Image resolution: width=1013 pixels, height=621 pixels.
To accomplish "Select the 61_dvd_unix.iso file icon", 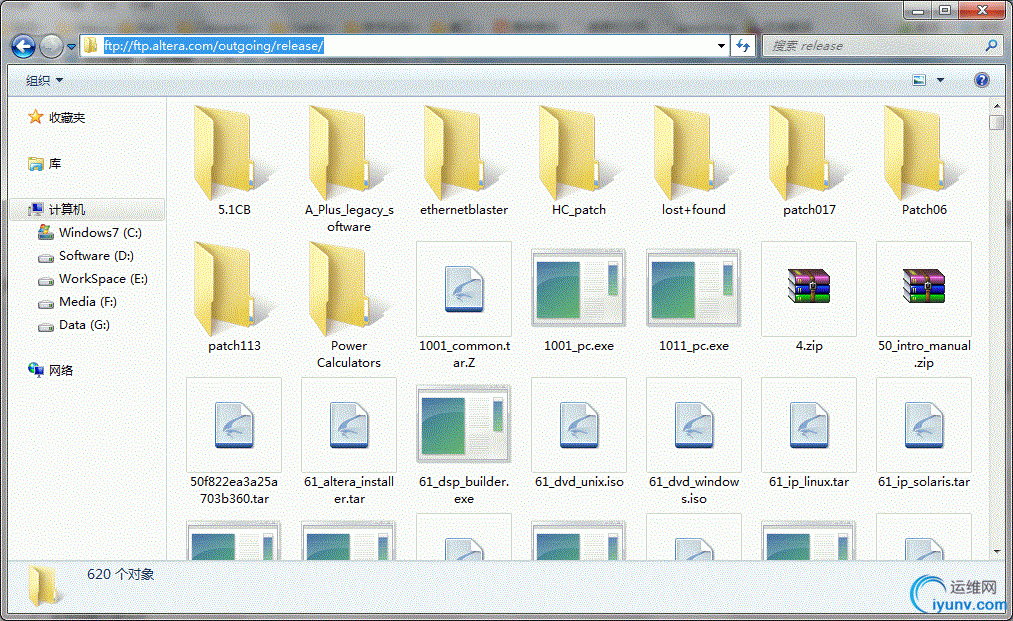I will point(579,425).
